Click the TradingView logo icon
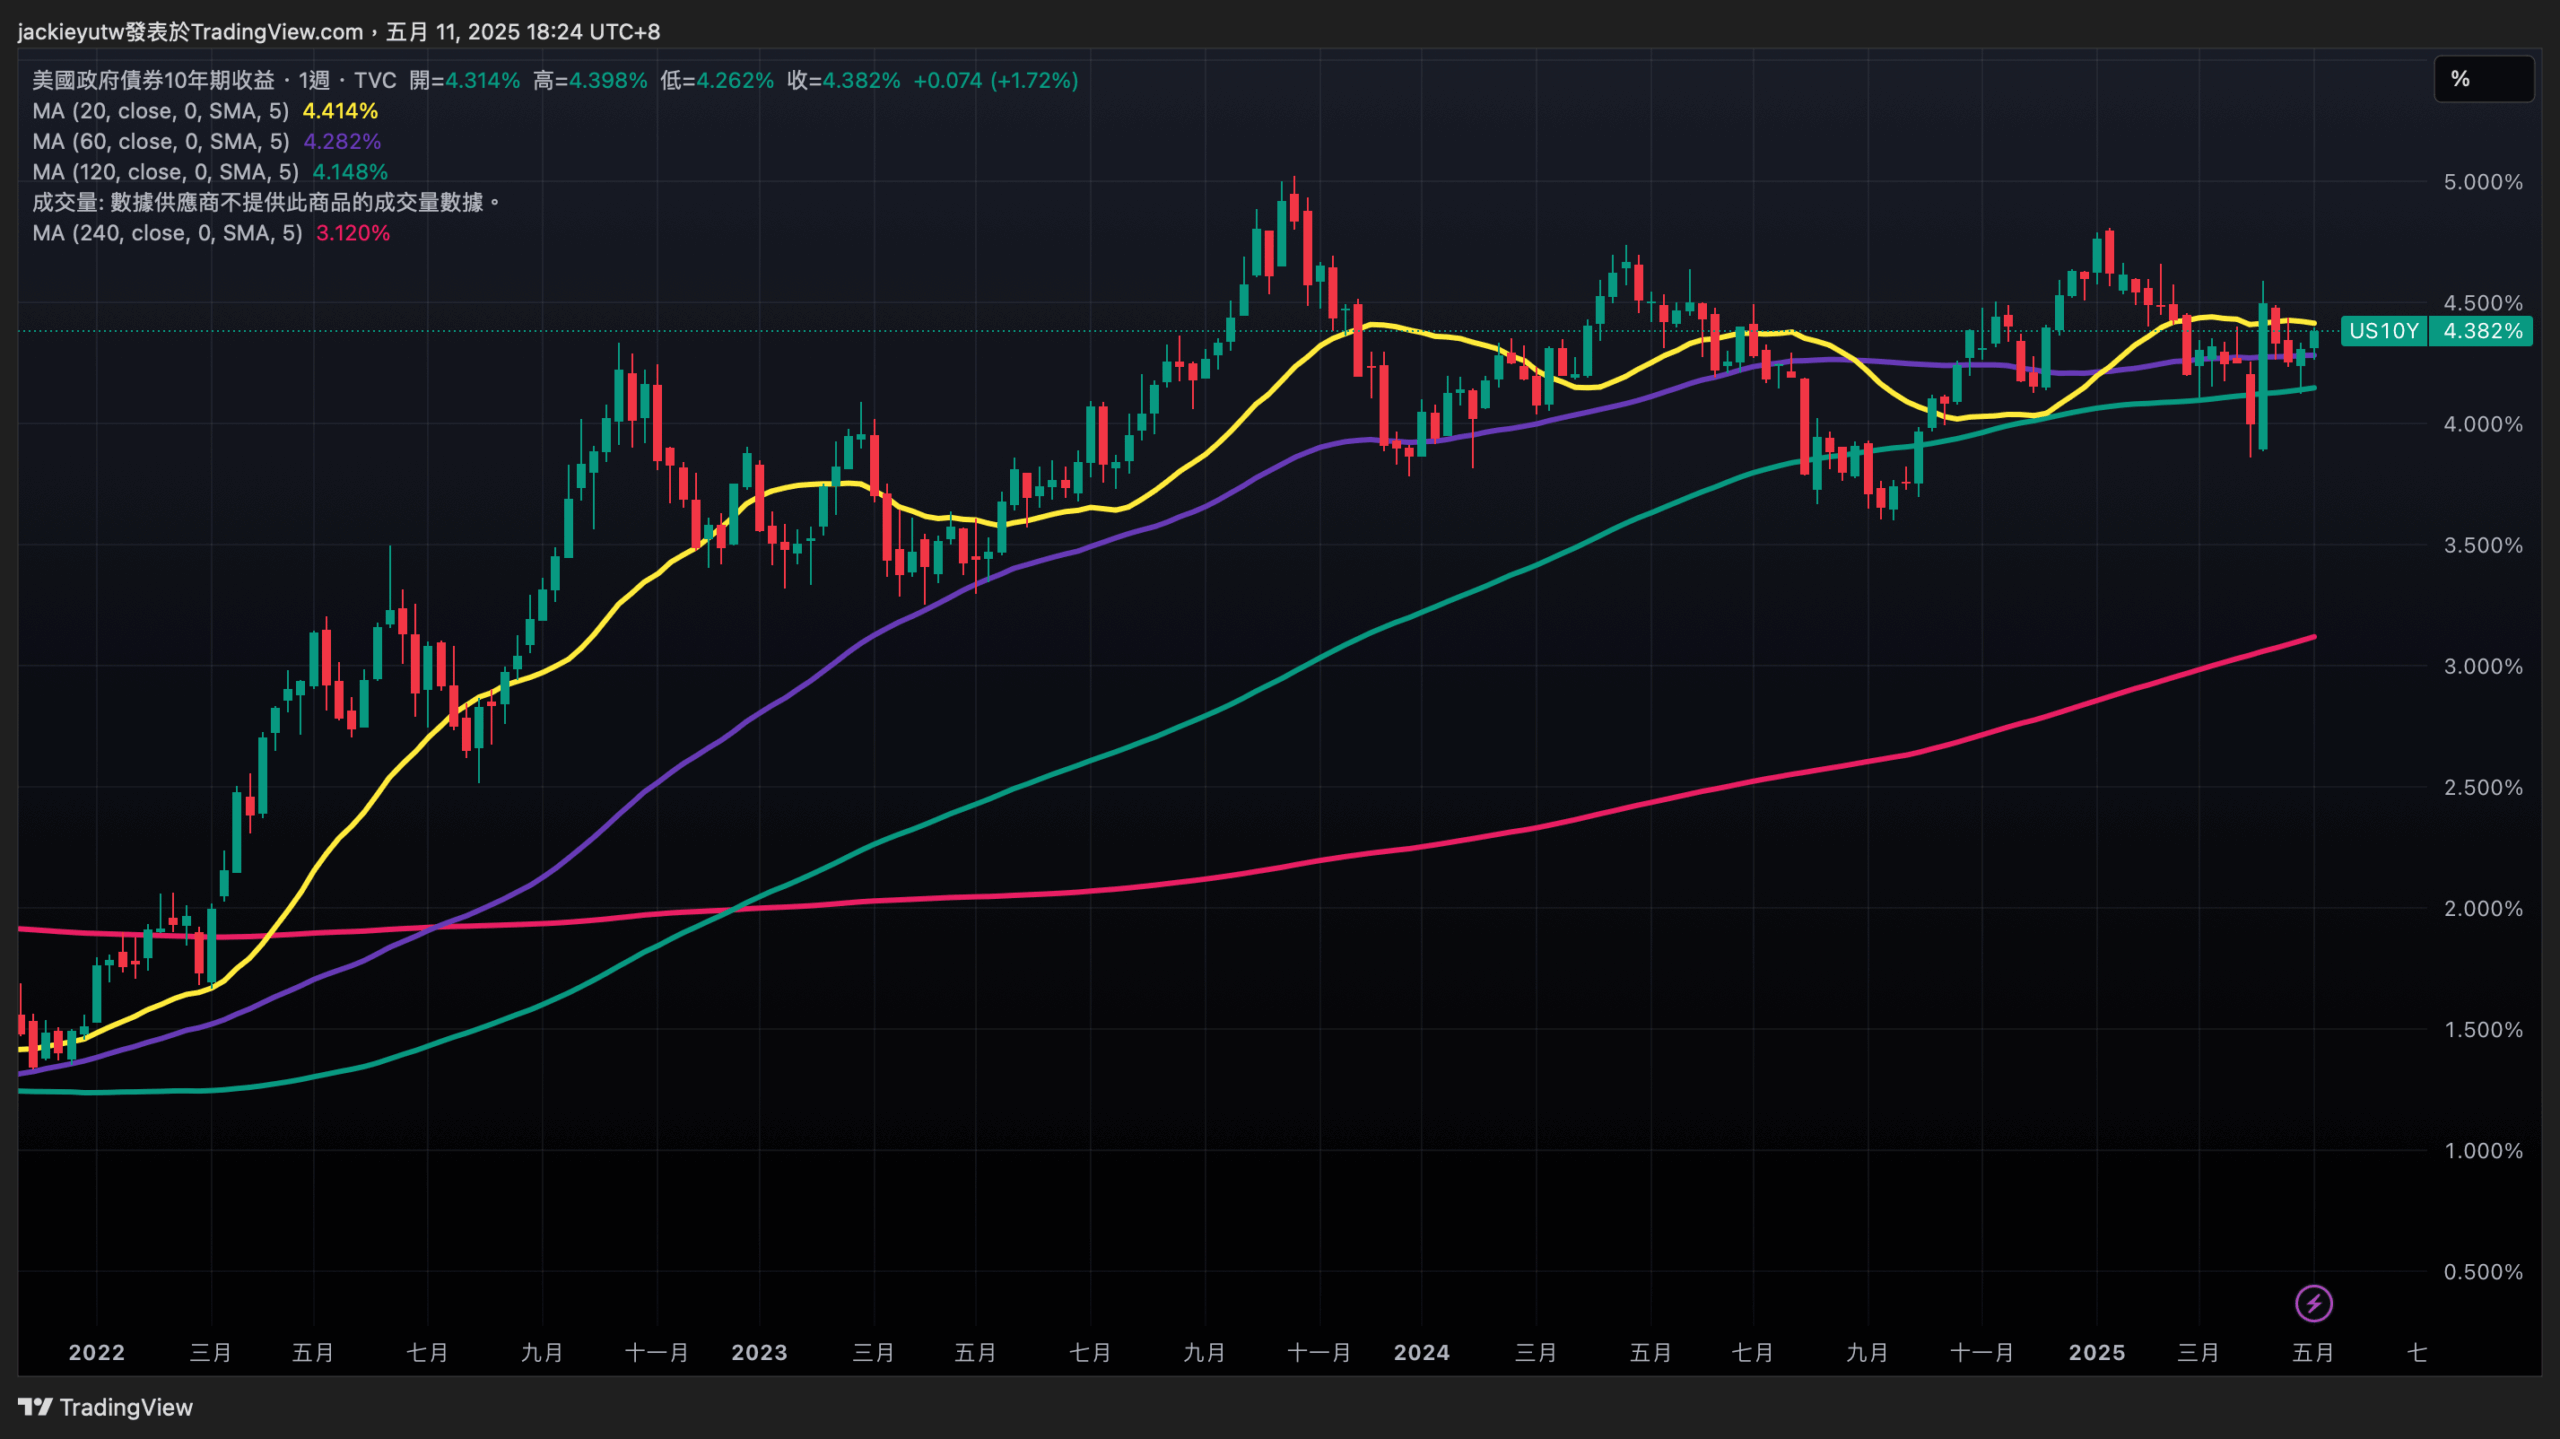Viewport: 2560px width, 1439px height. click(35, 1407)
